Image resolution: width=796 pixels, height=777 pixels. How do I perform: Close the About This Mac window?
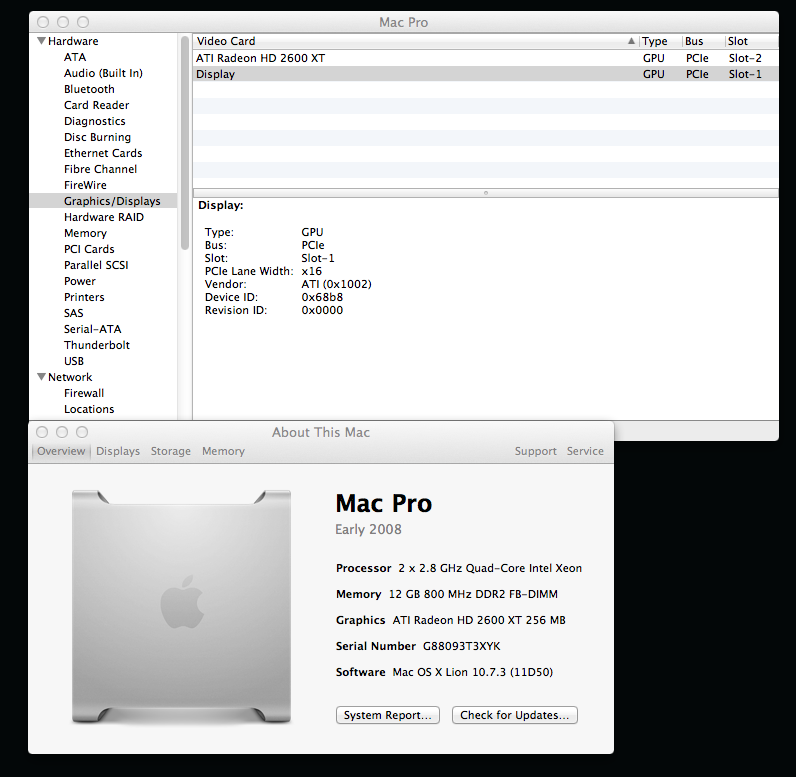tap(42, 432)
